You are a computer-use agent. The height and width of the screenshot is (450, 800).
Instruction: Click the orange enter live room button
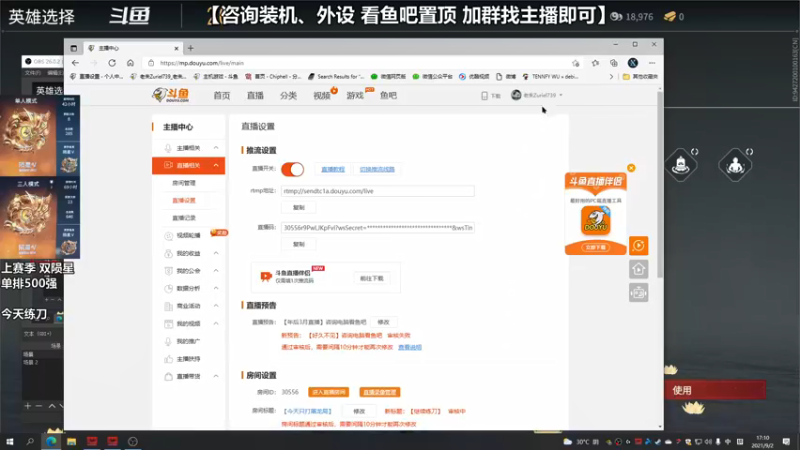pos(329,392)
